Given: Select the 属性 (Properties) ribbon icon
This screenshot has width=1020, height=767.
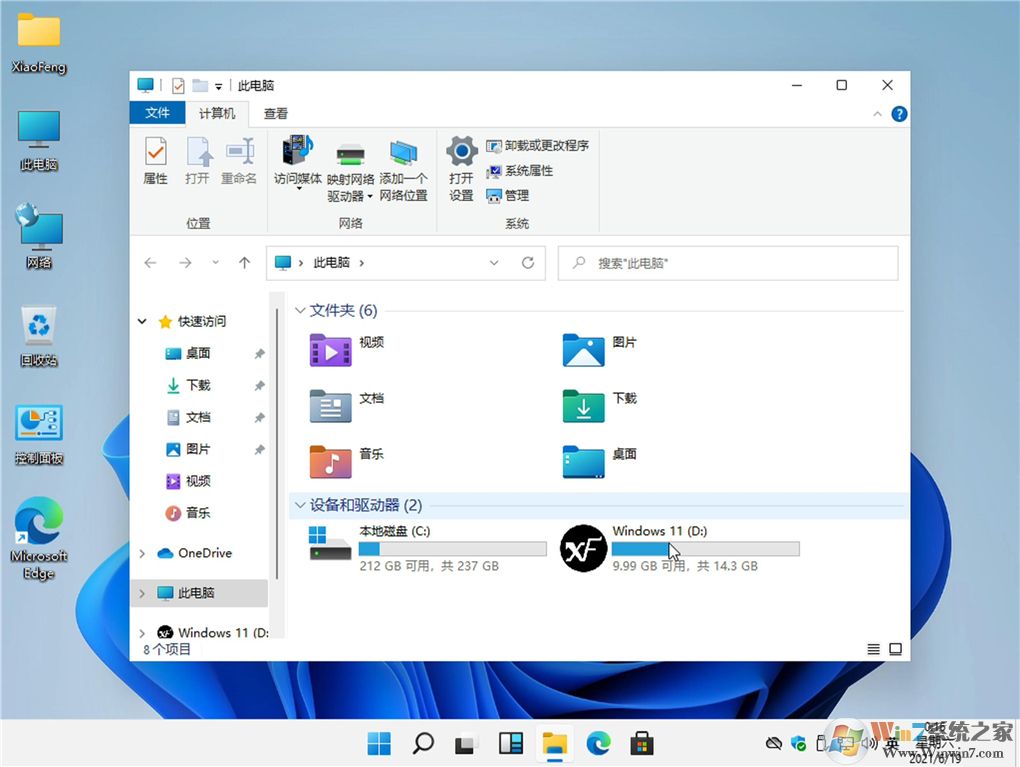Looking at the screenshot, I should coord(155,160).
